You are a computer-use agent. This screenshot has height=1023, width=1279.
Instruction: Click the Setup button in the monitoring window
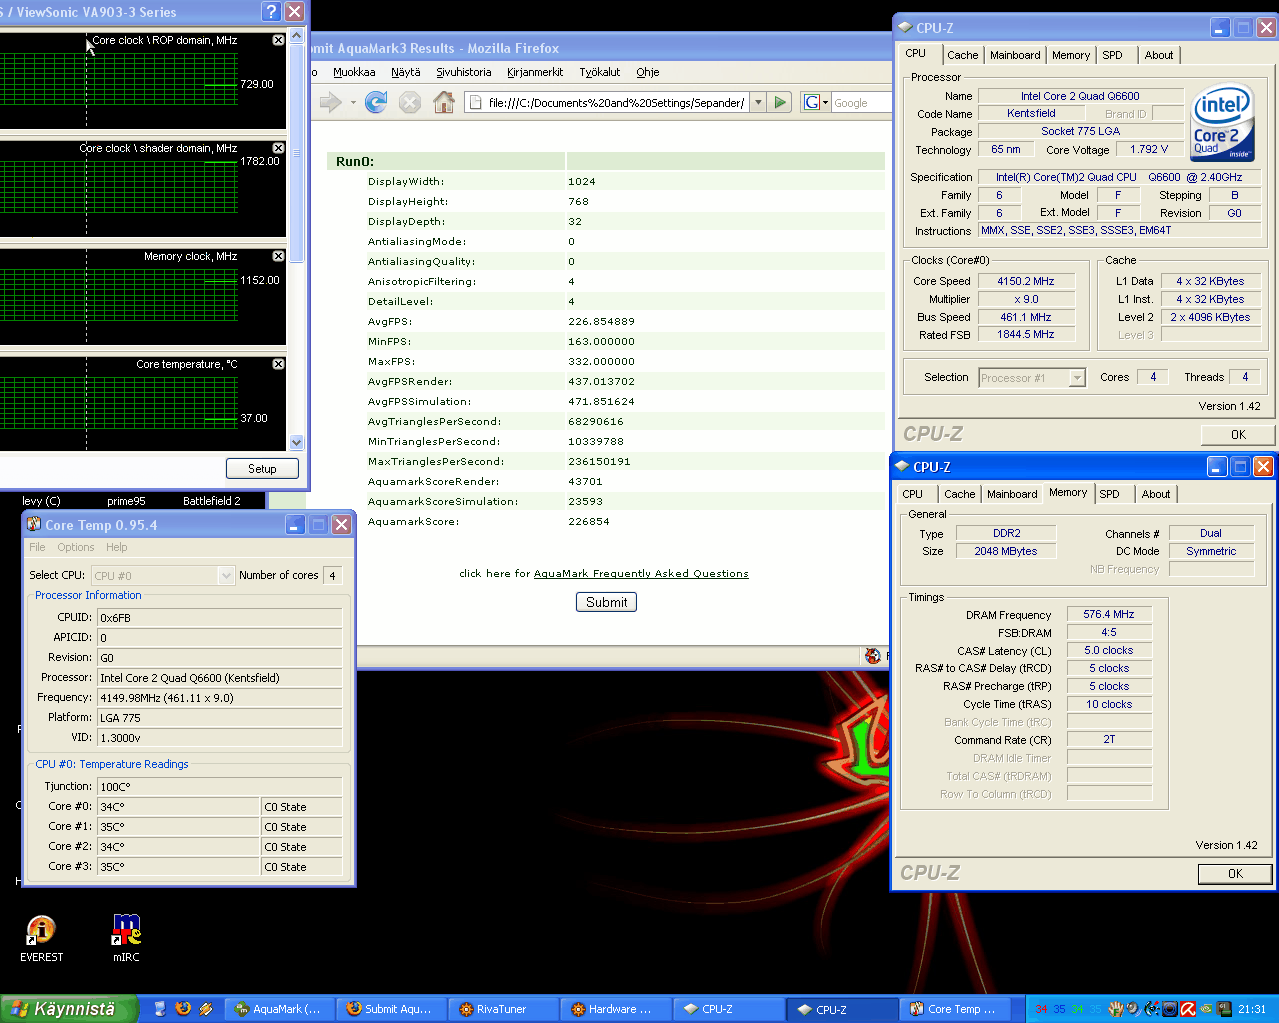click(262, 468)
